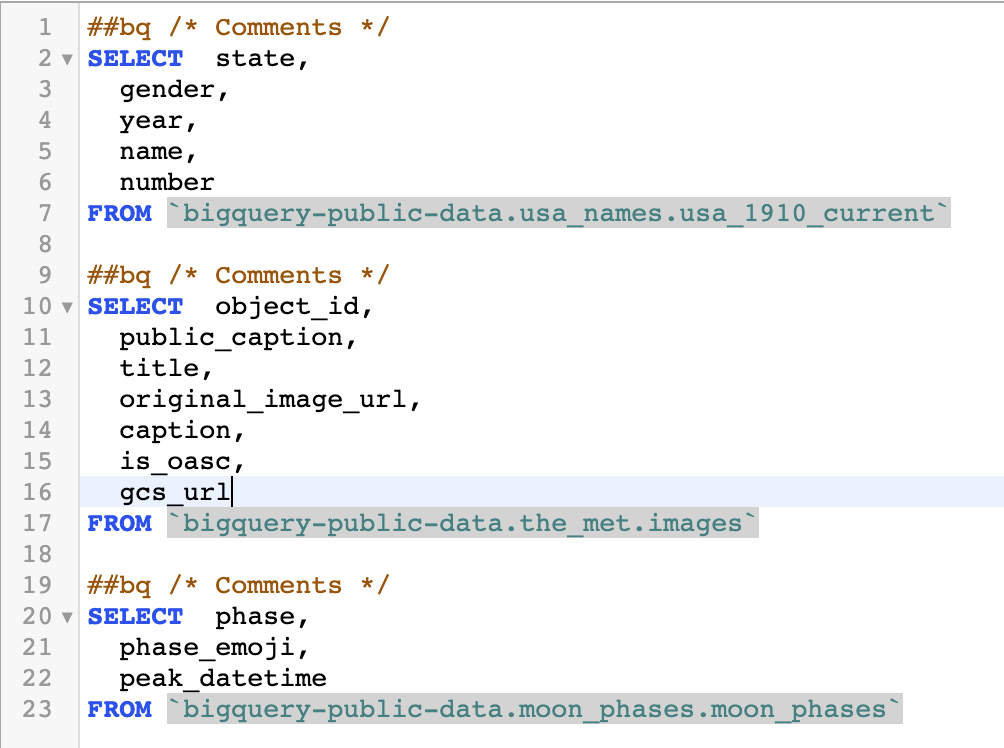Click 'peak_datetime' on line 22
The height and width of the screenshot is (748, 1004).
[223, 678]
